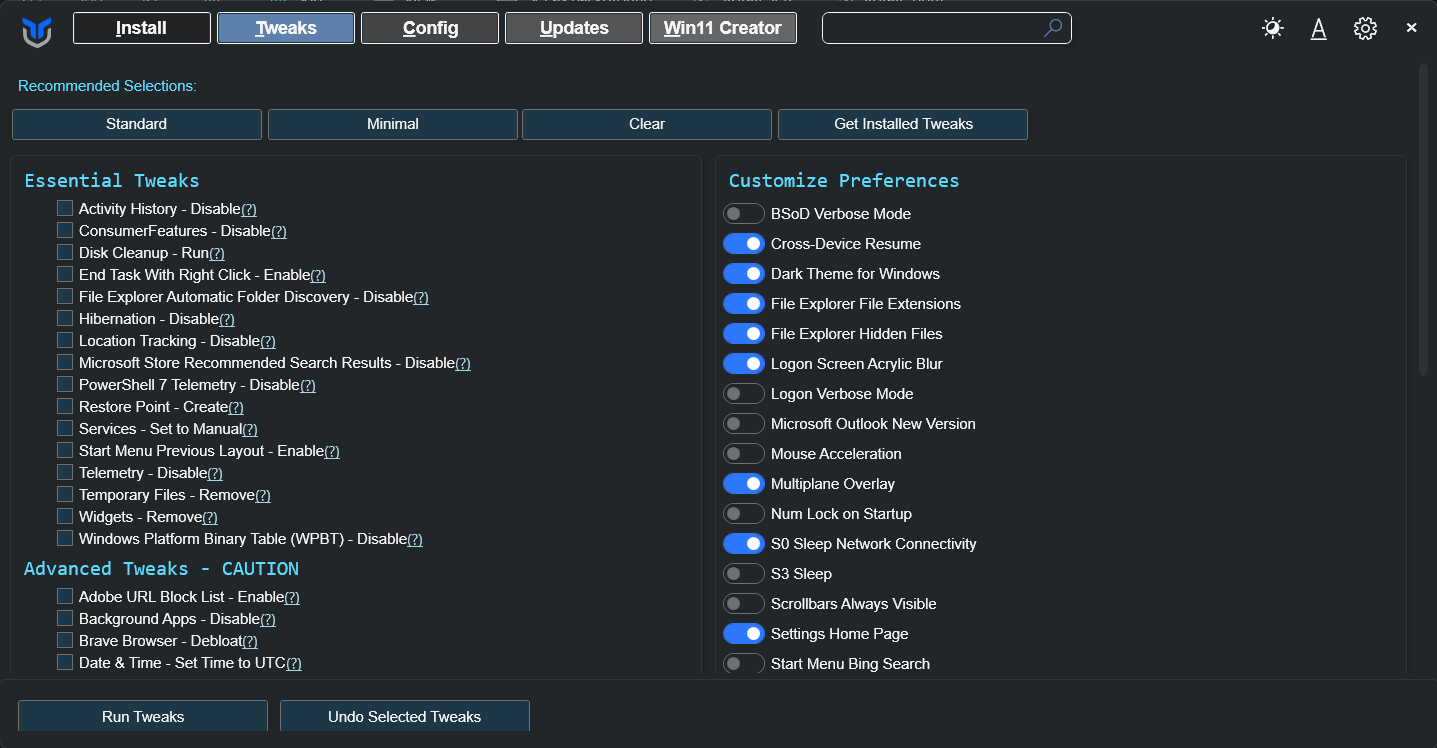
Task: Turn off Dark Theme for Windows
Action: pos(744,274)
